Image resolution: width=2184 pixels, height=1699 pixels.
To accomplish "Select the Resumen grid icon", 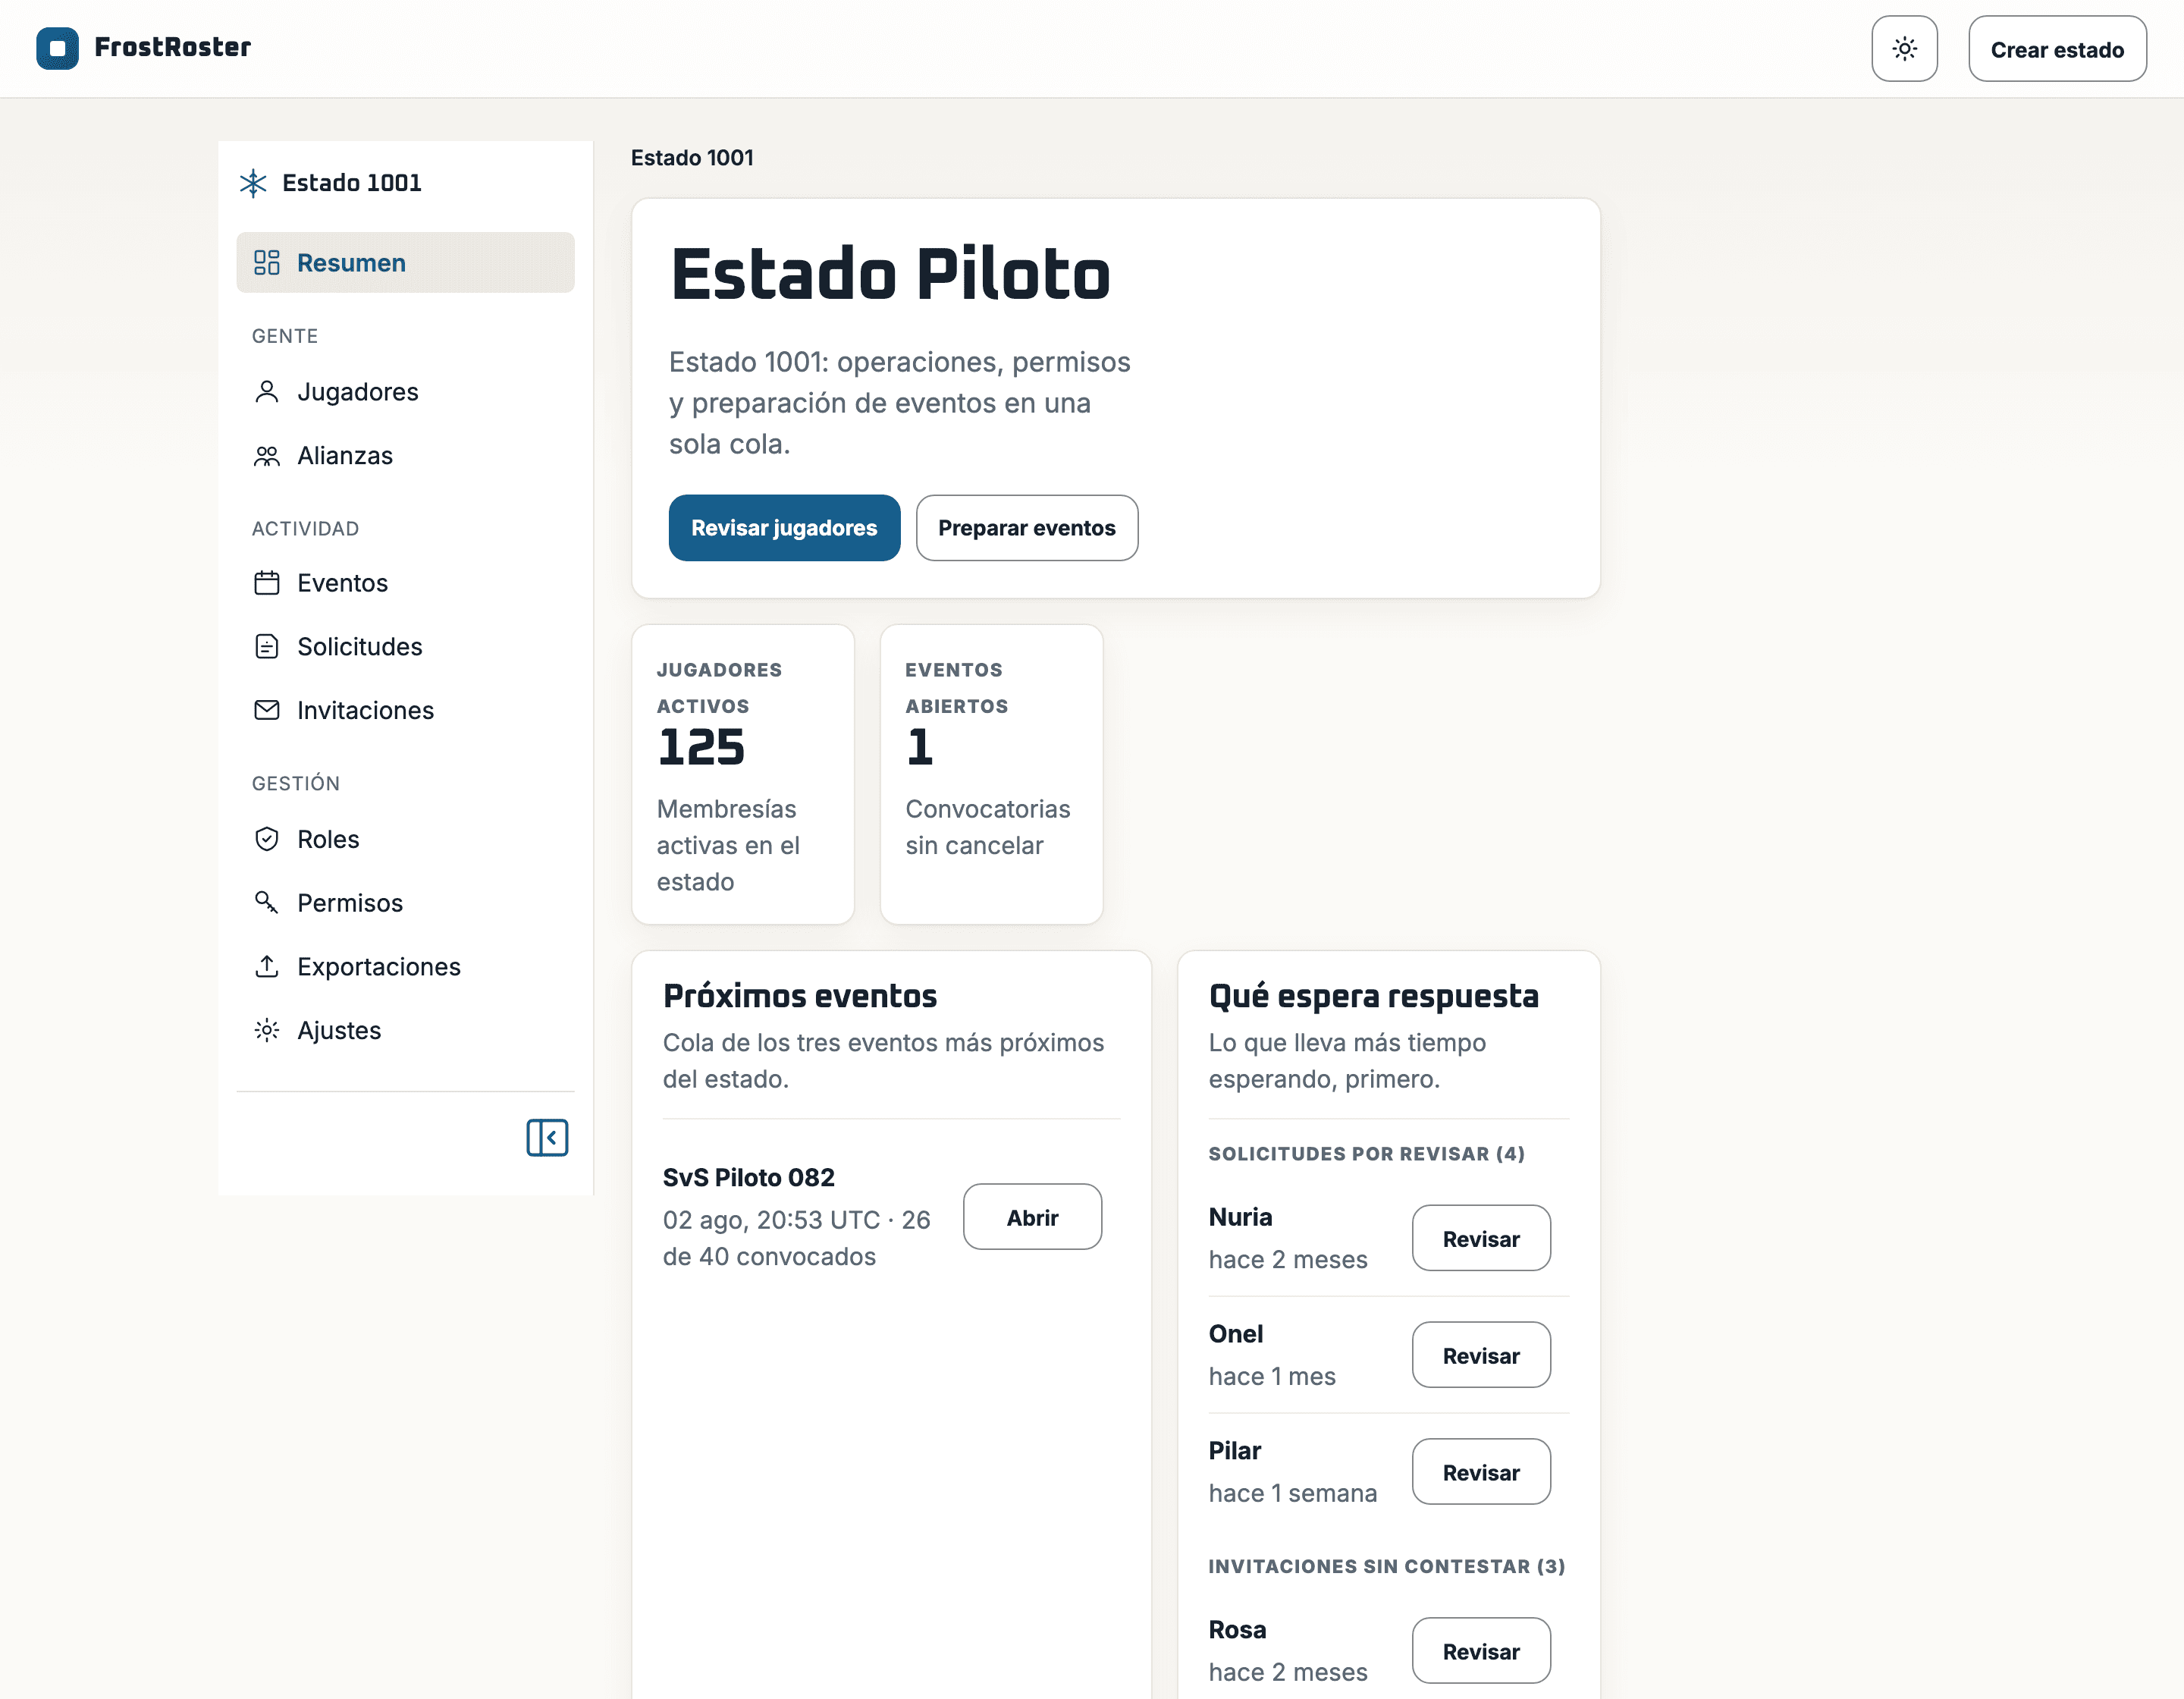I will (x=266, y=263).
